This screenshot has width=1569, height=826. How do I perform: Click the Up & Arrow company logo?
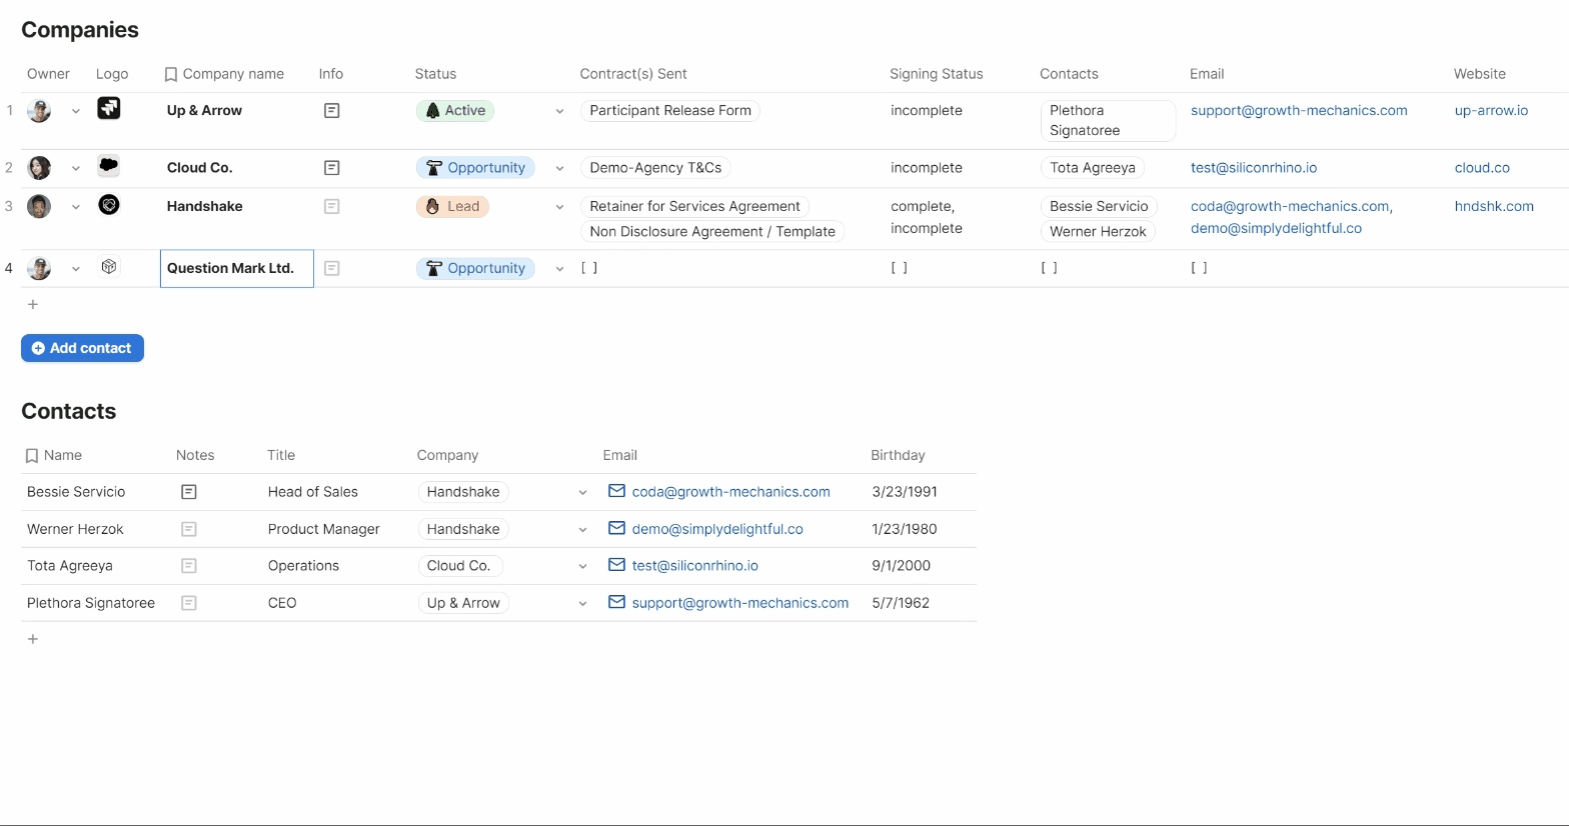(109, 108)
